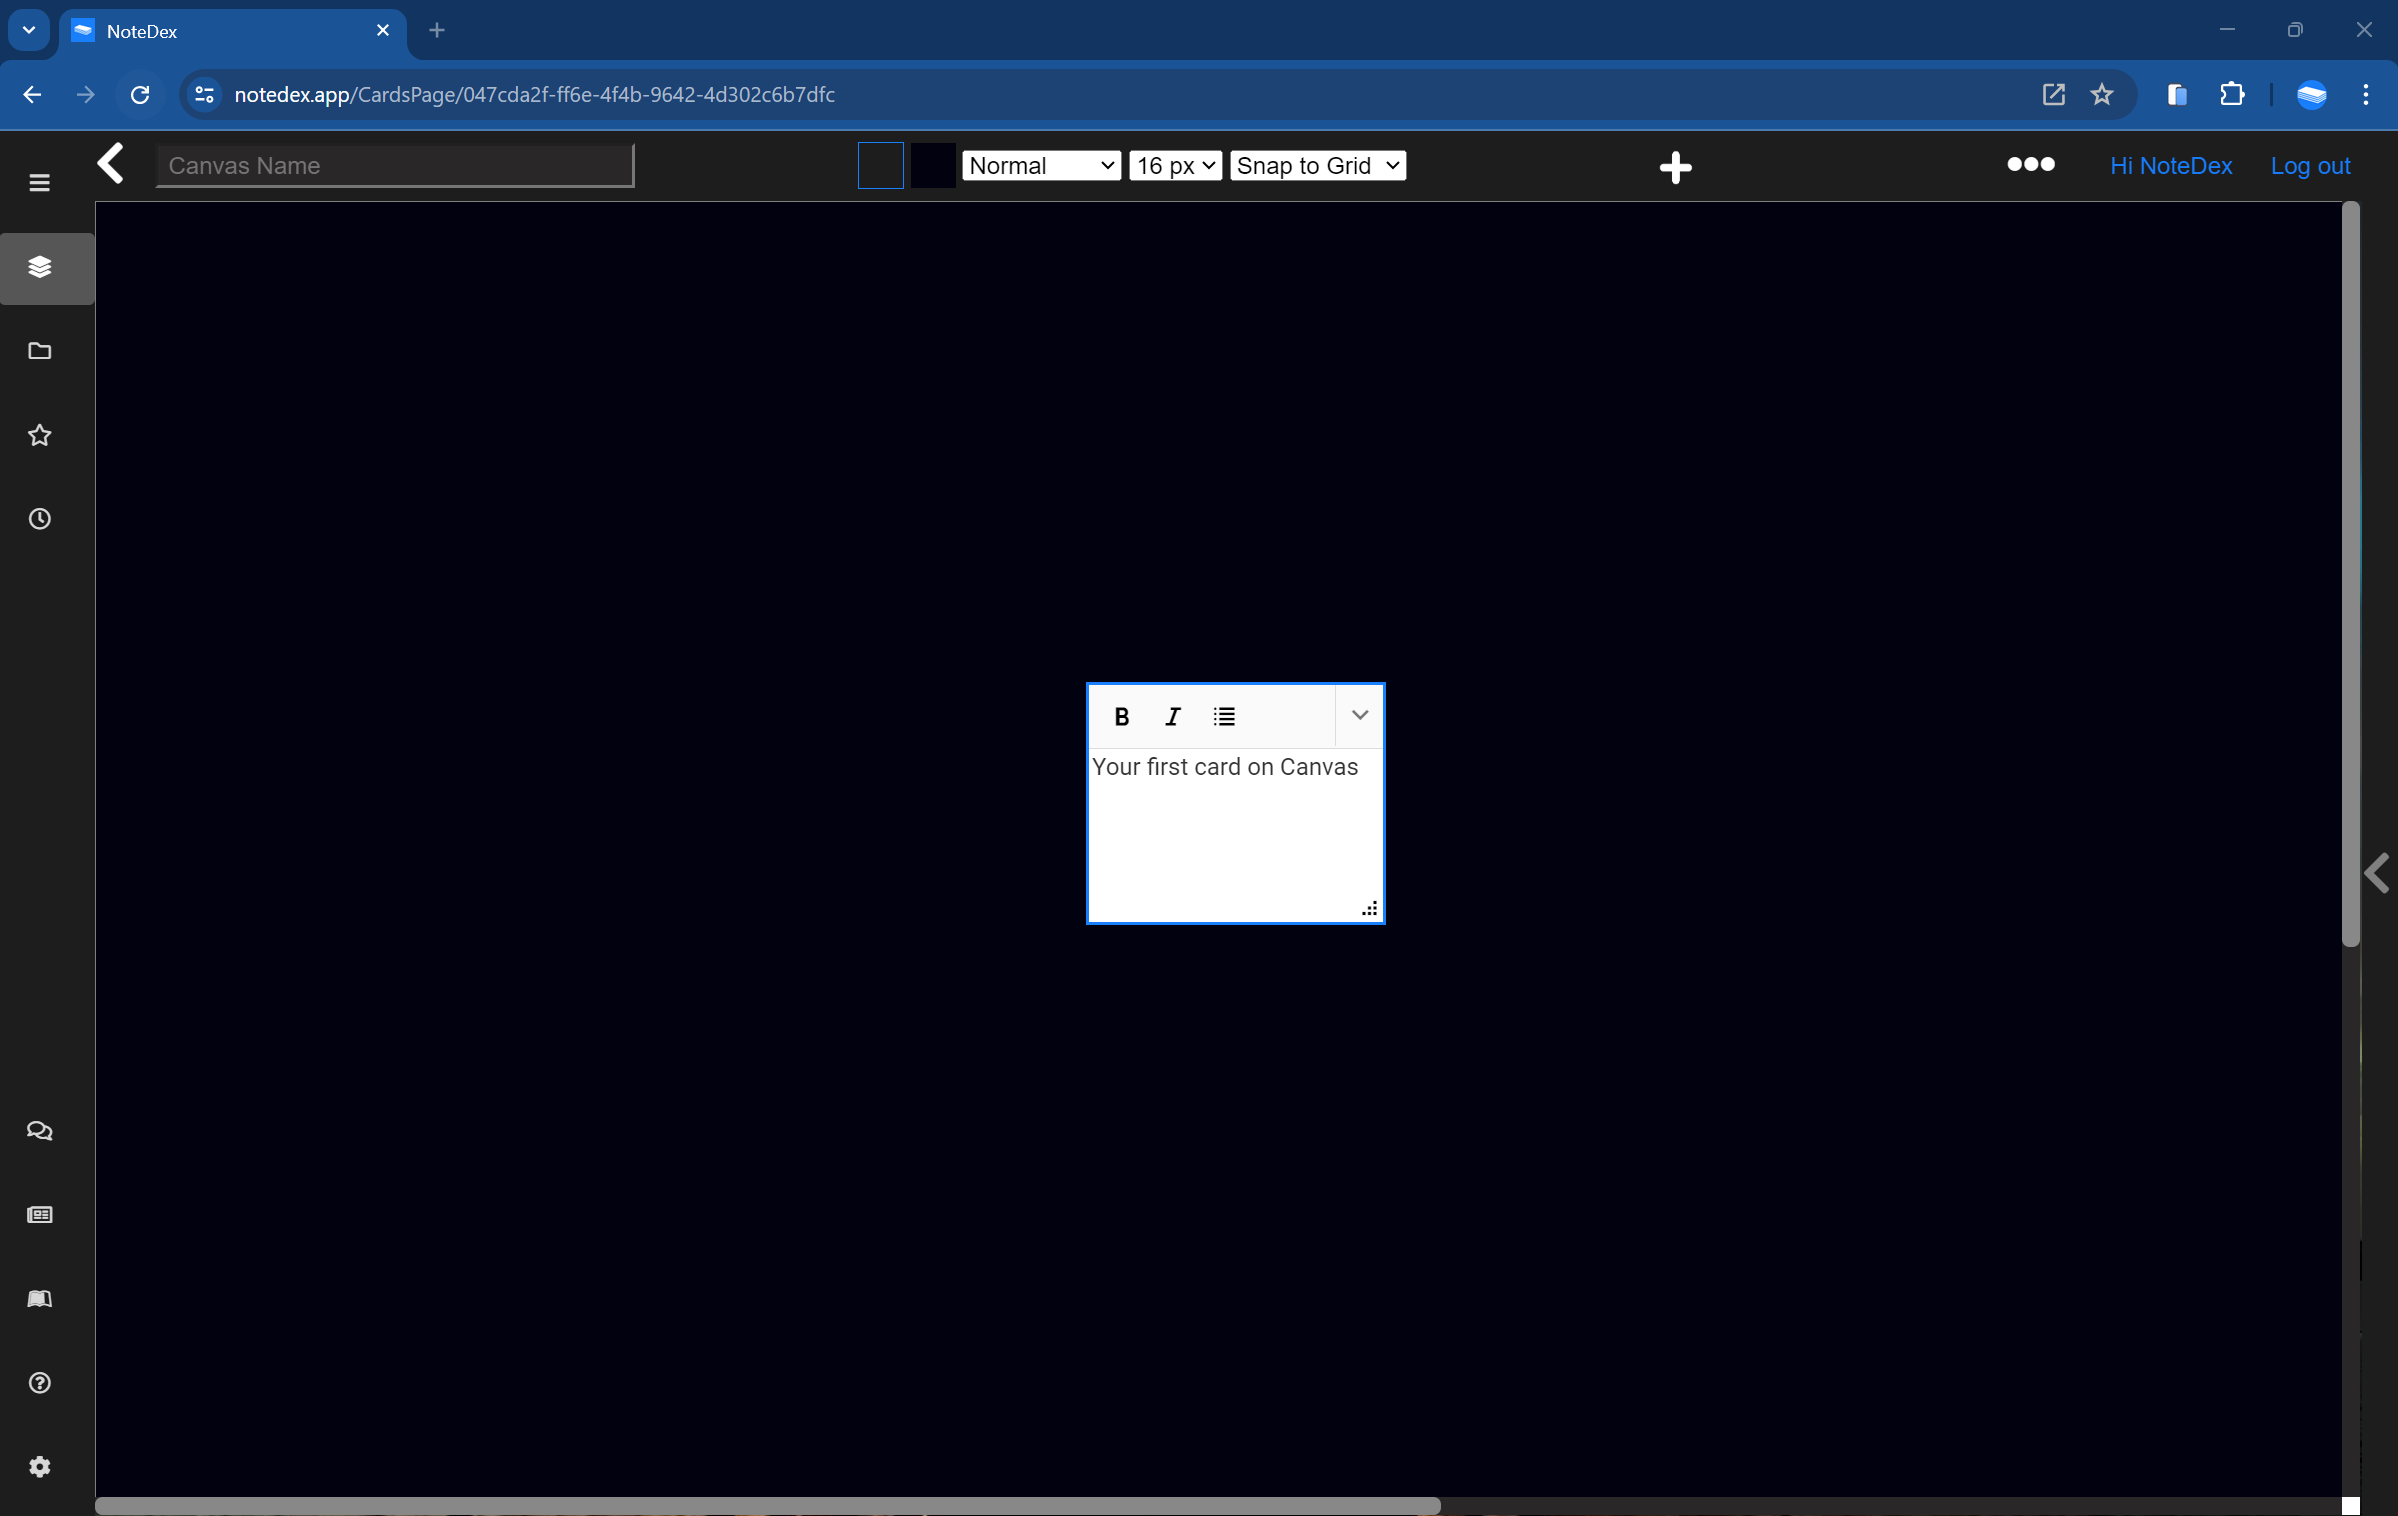Expand the card options chevron dropdown
This screenshot has height=1516, width=2398.
1359,716
